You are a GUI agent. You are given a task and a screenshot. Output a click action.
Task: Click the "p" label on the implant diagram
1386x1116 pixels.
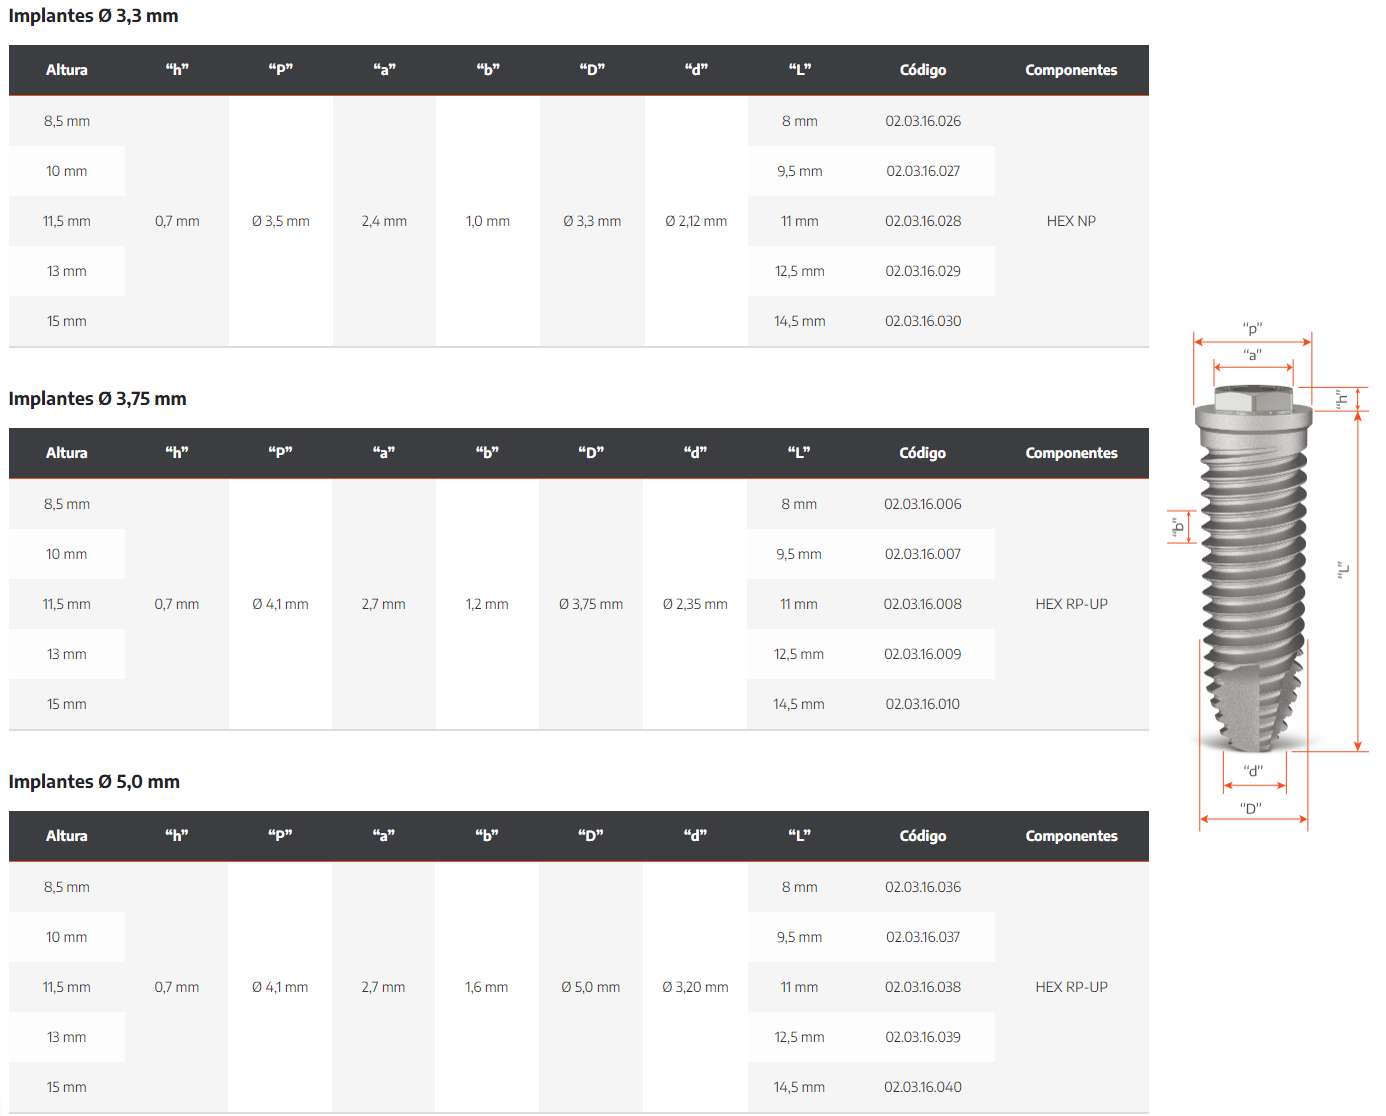tap(1252, 328)
